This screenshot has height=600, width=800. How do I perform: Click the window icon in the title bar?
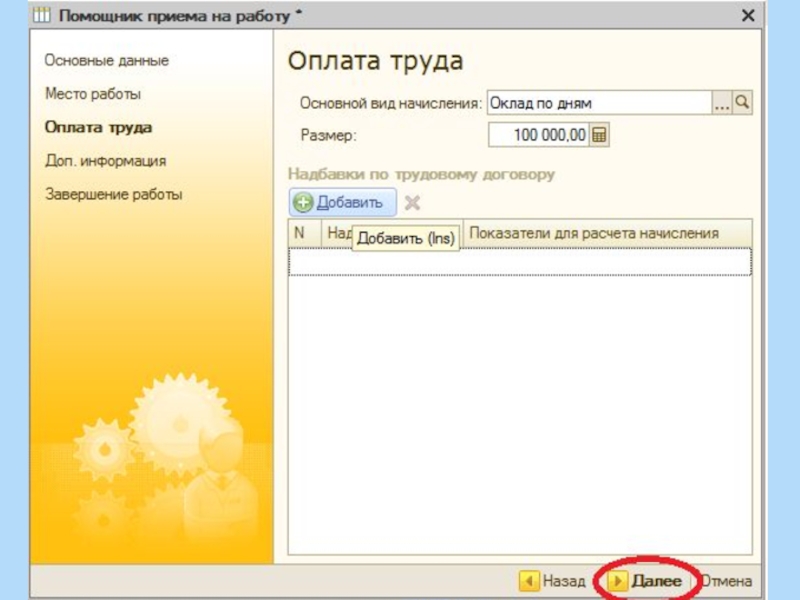click(42, 16)
